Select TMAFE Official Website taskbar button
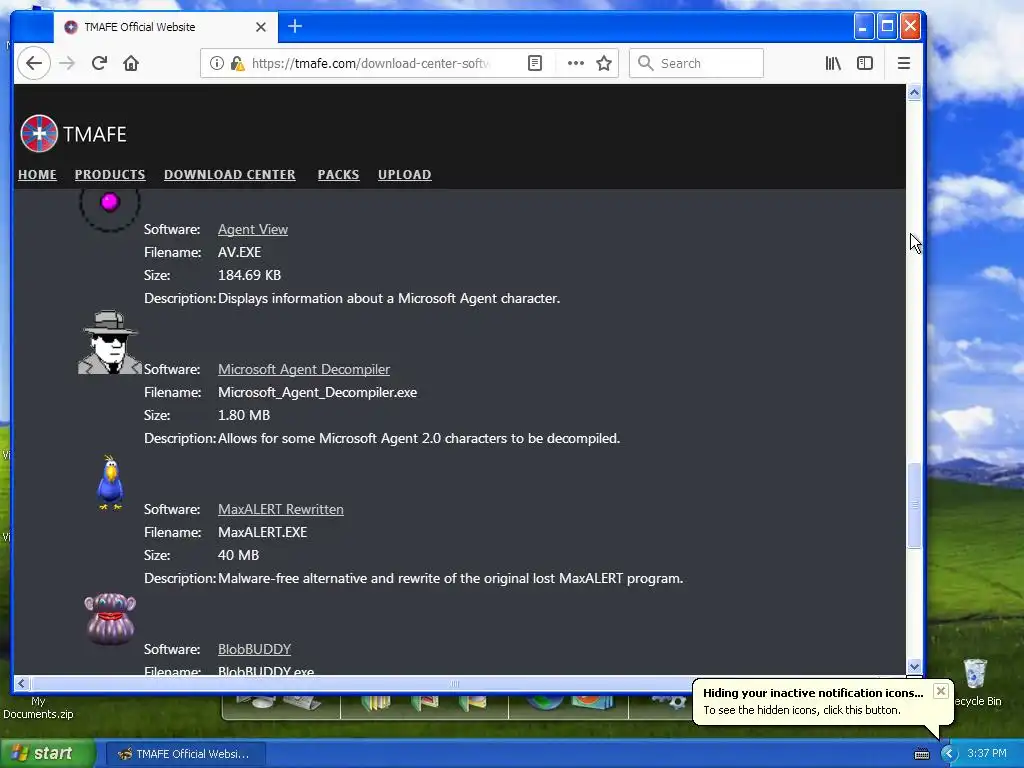This screenshot has height=768, width=1024. click(185, 754)
